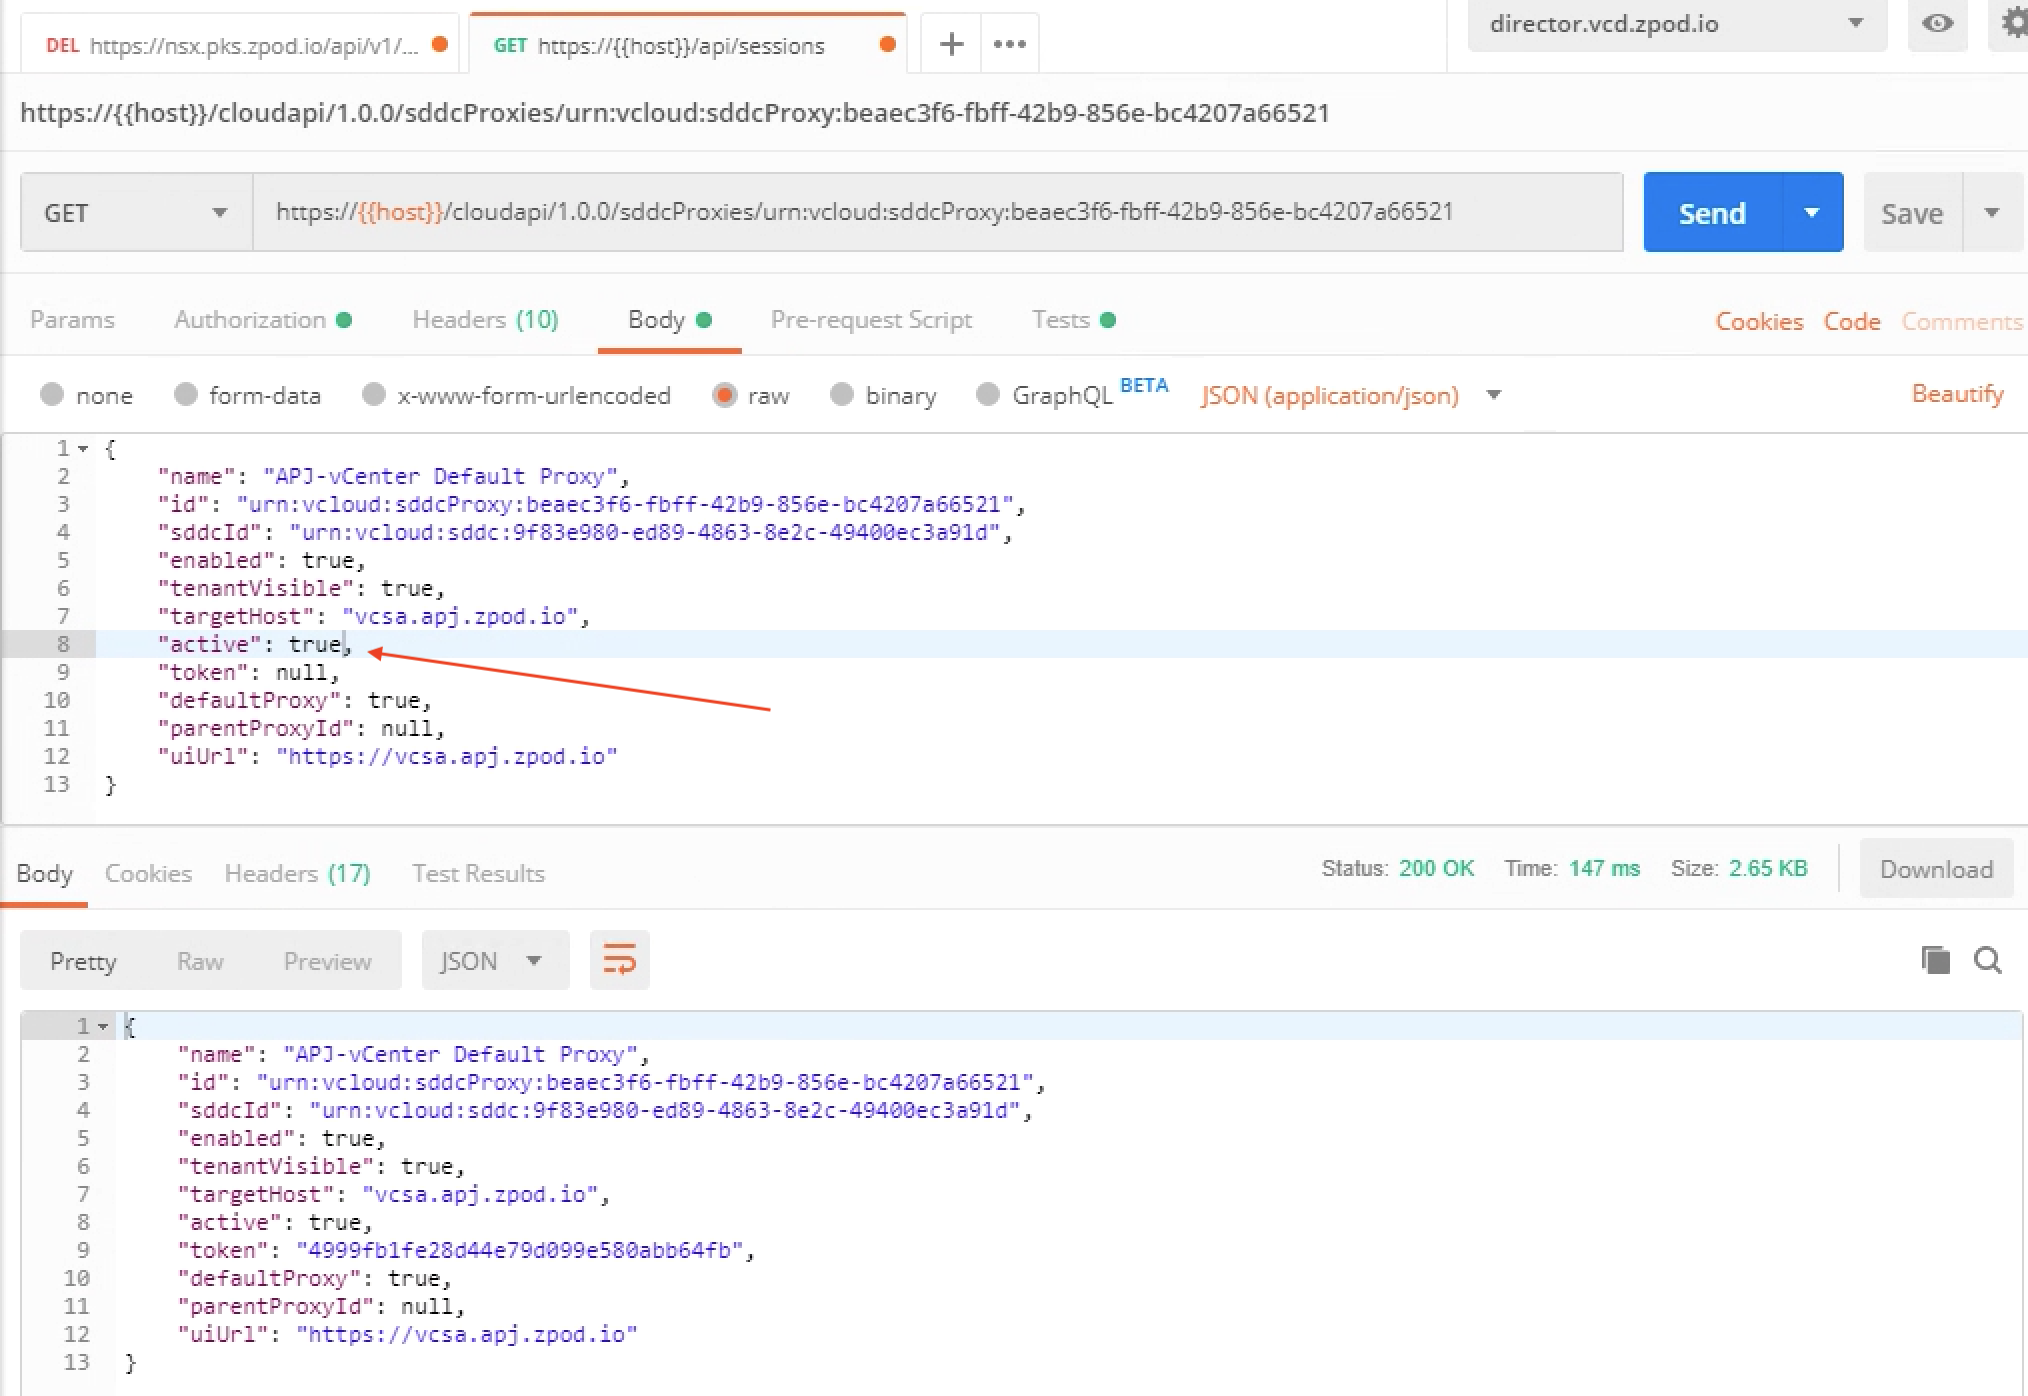Click the three-dots tab options icon
Viewport: 2028px width, 1396px height.
(1009, 44)
